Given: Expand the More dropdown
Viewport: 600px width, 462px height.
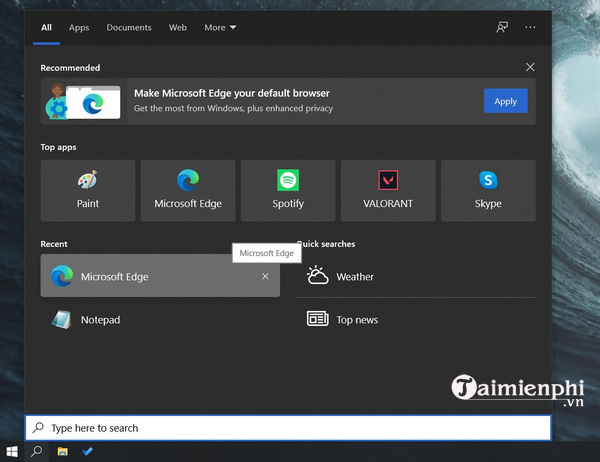Looking at the screenshot, I should (x=220, y=28).
